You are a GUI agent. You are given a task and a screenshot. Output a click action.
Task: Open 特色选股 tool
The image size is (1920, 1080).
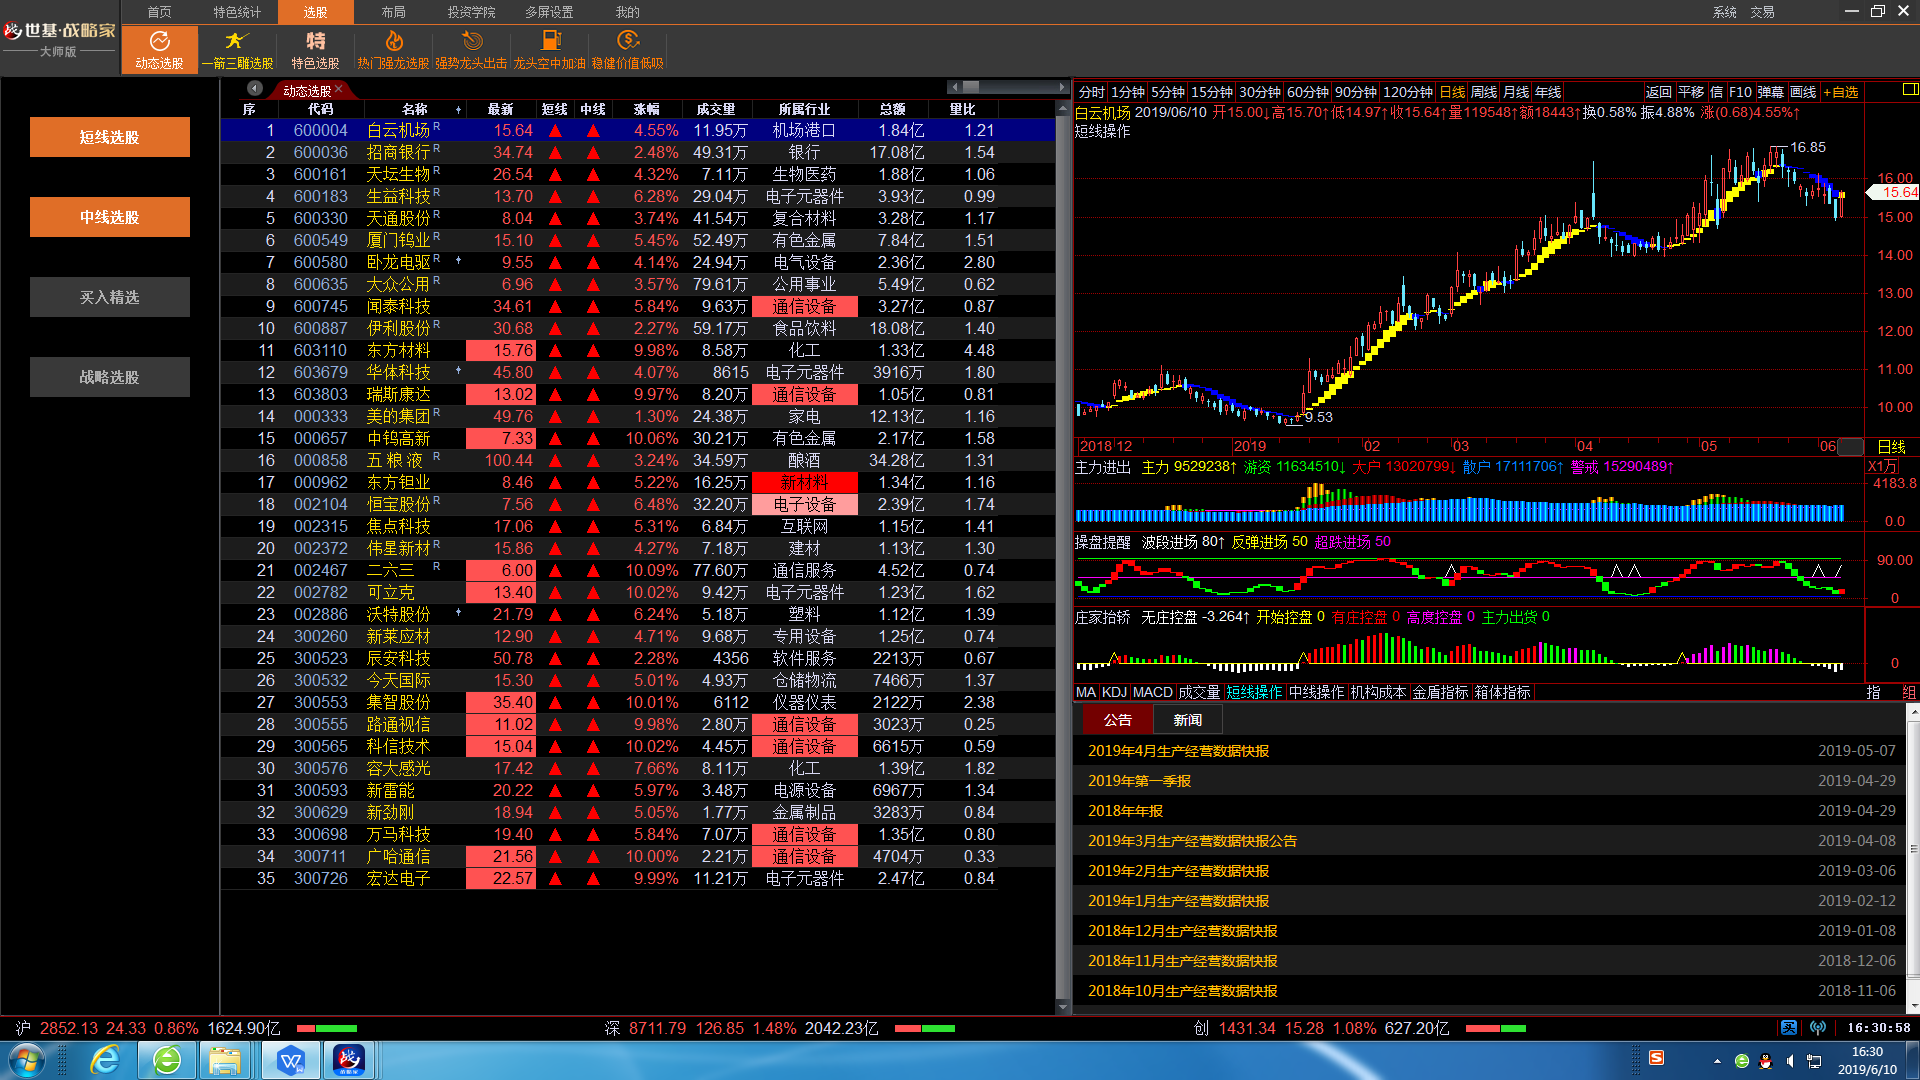(x=315, y=49)
